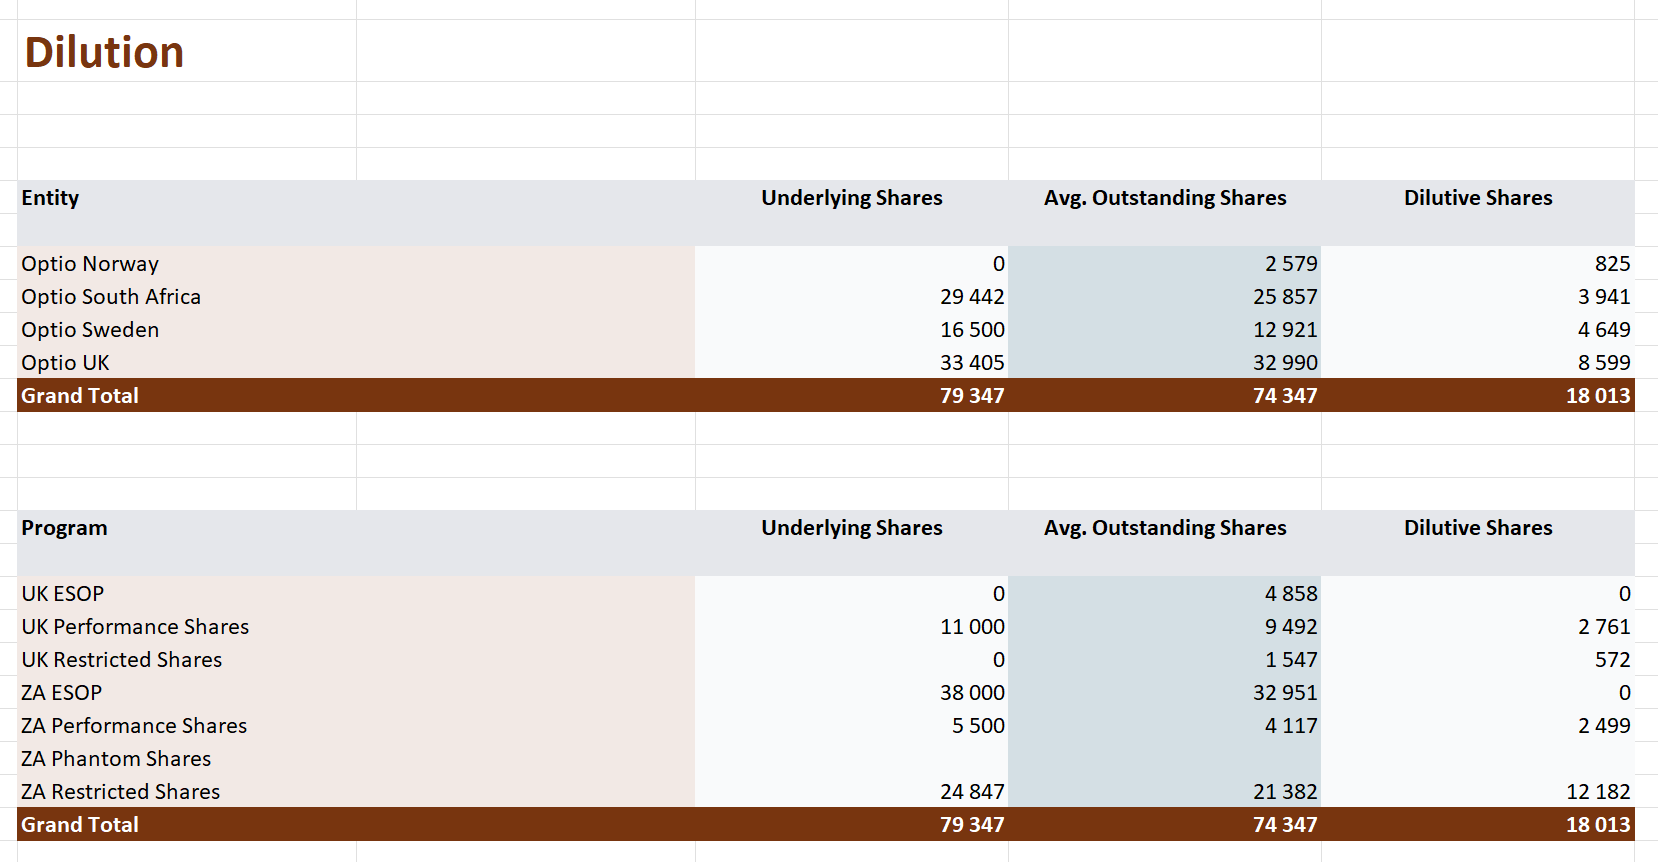Select ZA Restricted Shares dilutive value 12 182
The width and height of the screenshot is (1658, 862).
1598,792
